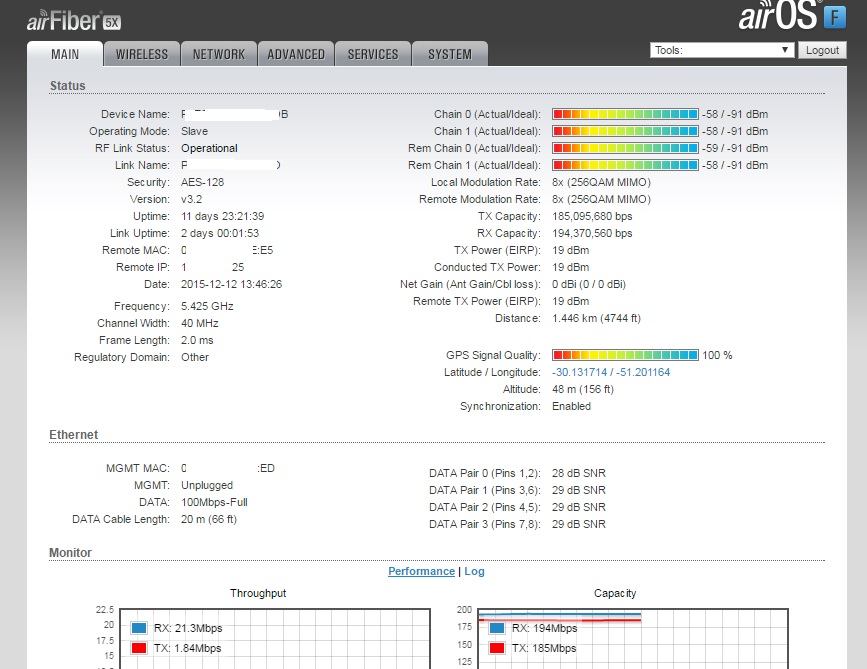Click the Rem Chain 0 signal bar
Image resolution: width=867 pixels, height=669 pixels.
625,148
